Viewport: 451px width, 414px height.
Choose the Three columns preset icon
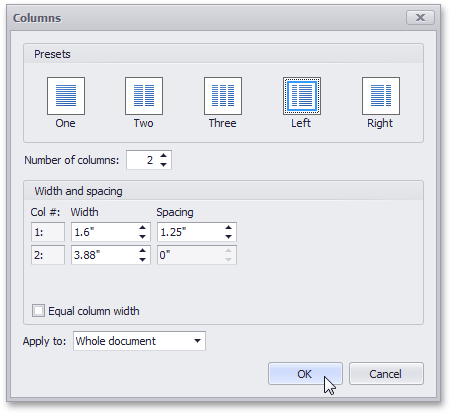click(223, 96)
